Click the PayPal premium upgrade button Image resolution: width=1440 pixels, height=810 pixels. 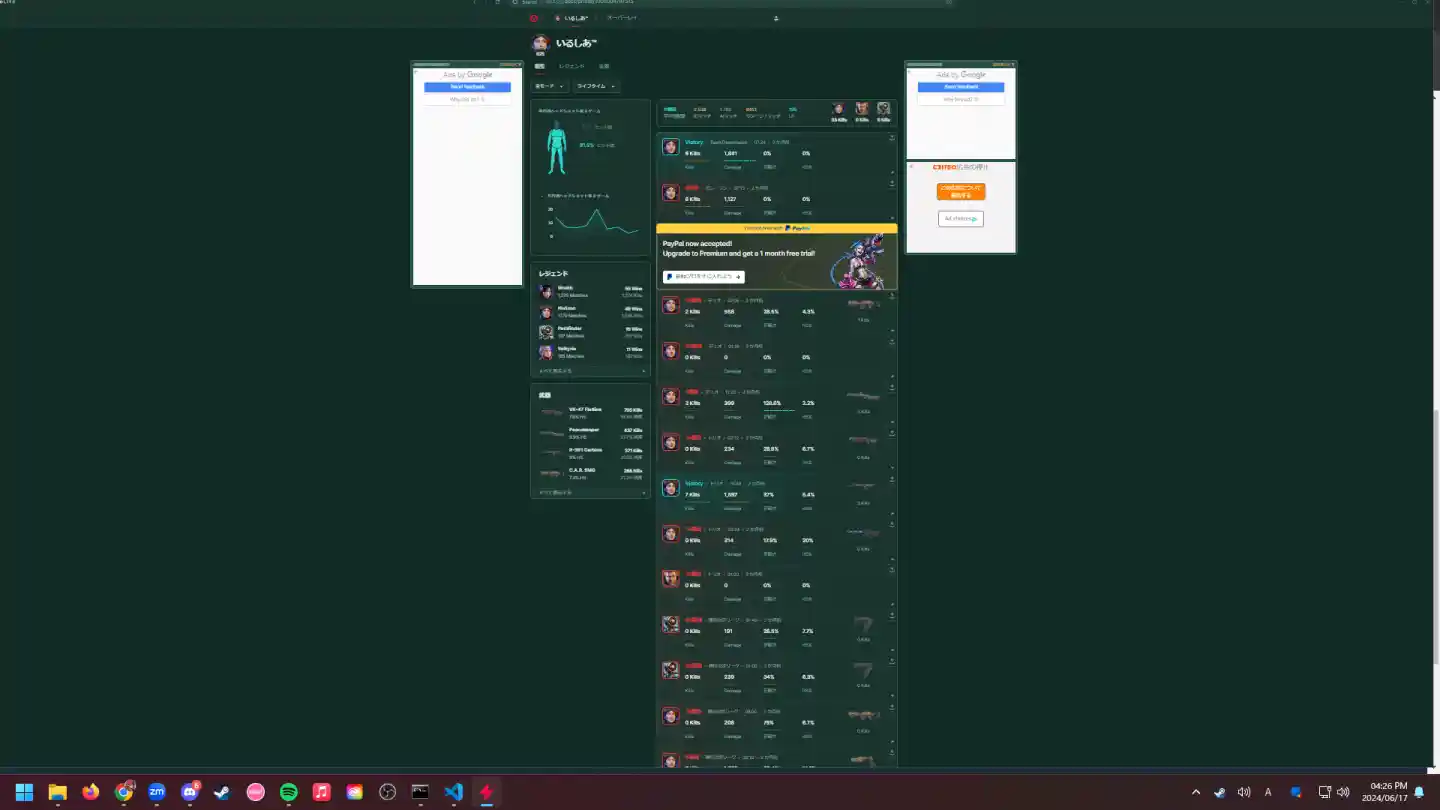[703, 276]
